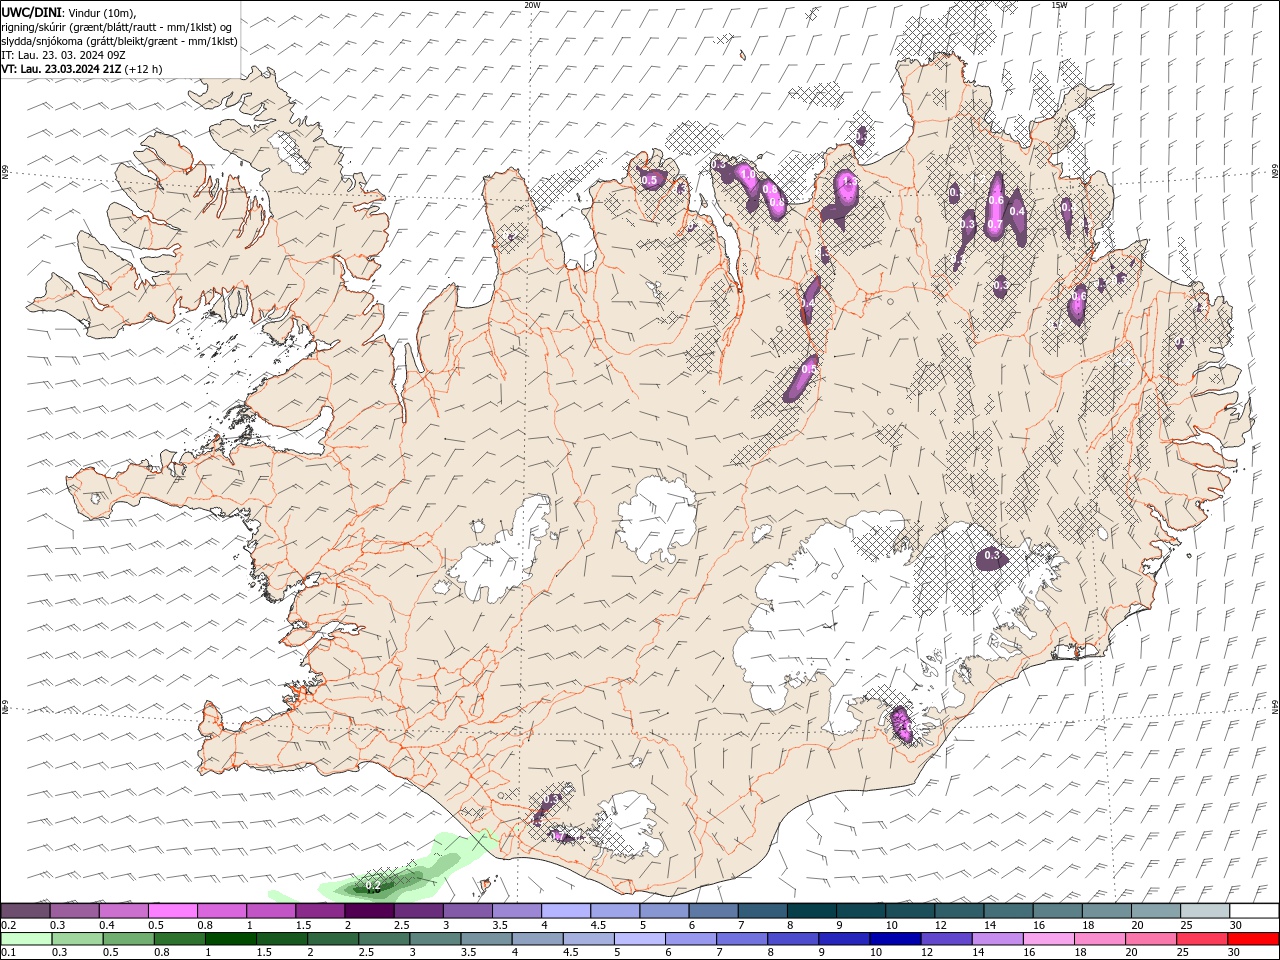Select the 16 light pink swatch, lower legend
This screenshot has width=1280, height=960.
[x=1048, y=939]
